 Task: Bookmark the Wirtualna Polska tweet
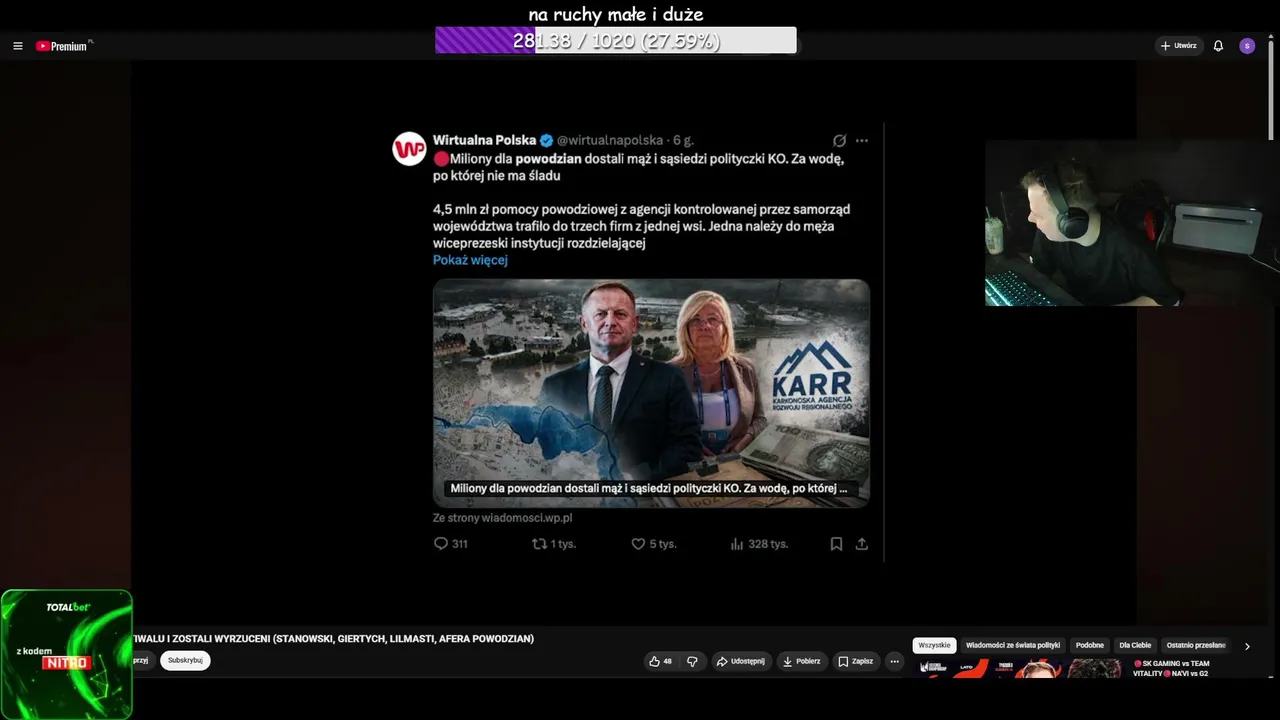[x=836, y=544]
